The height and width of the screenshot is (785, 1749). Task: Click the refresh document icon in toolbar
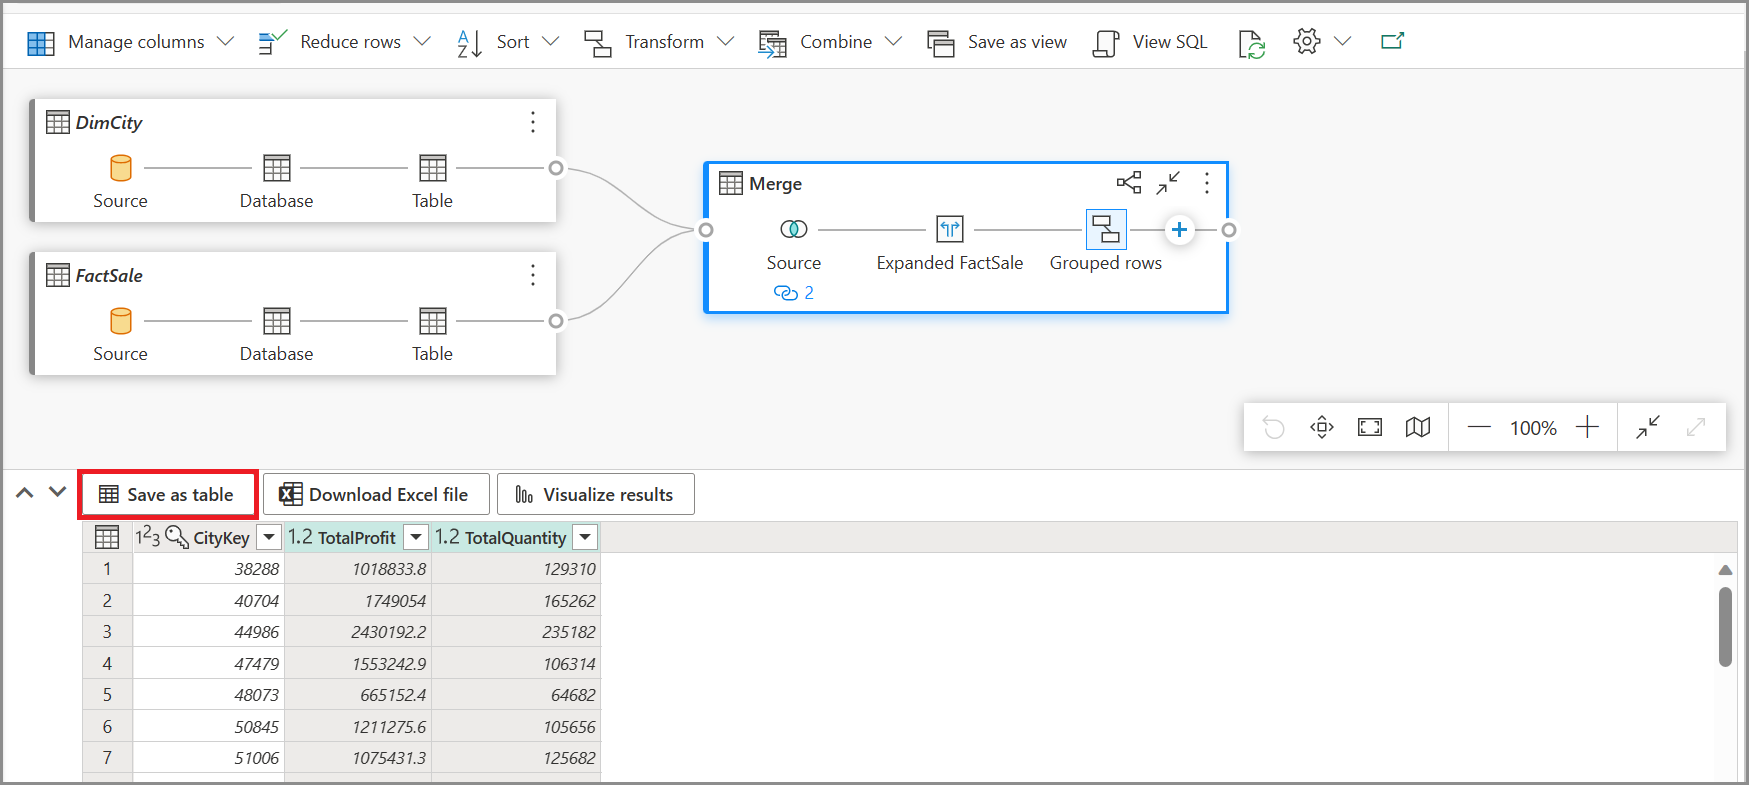1251,43
